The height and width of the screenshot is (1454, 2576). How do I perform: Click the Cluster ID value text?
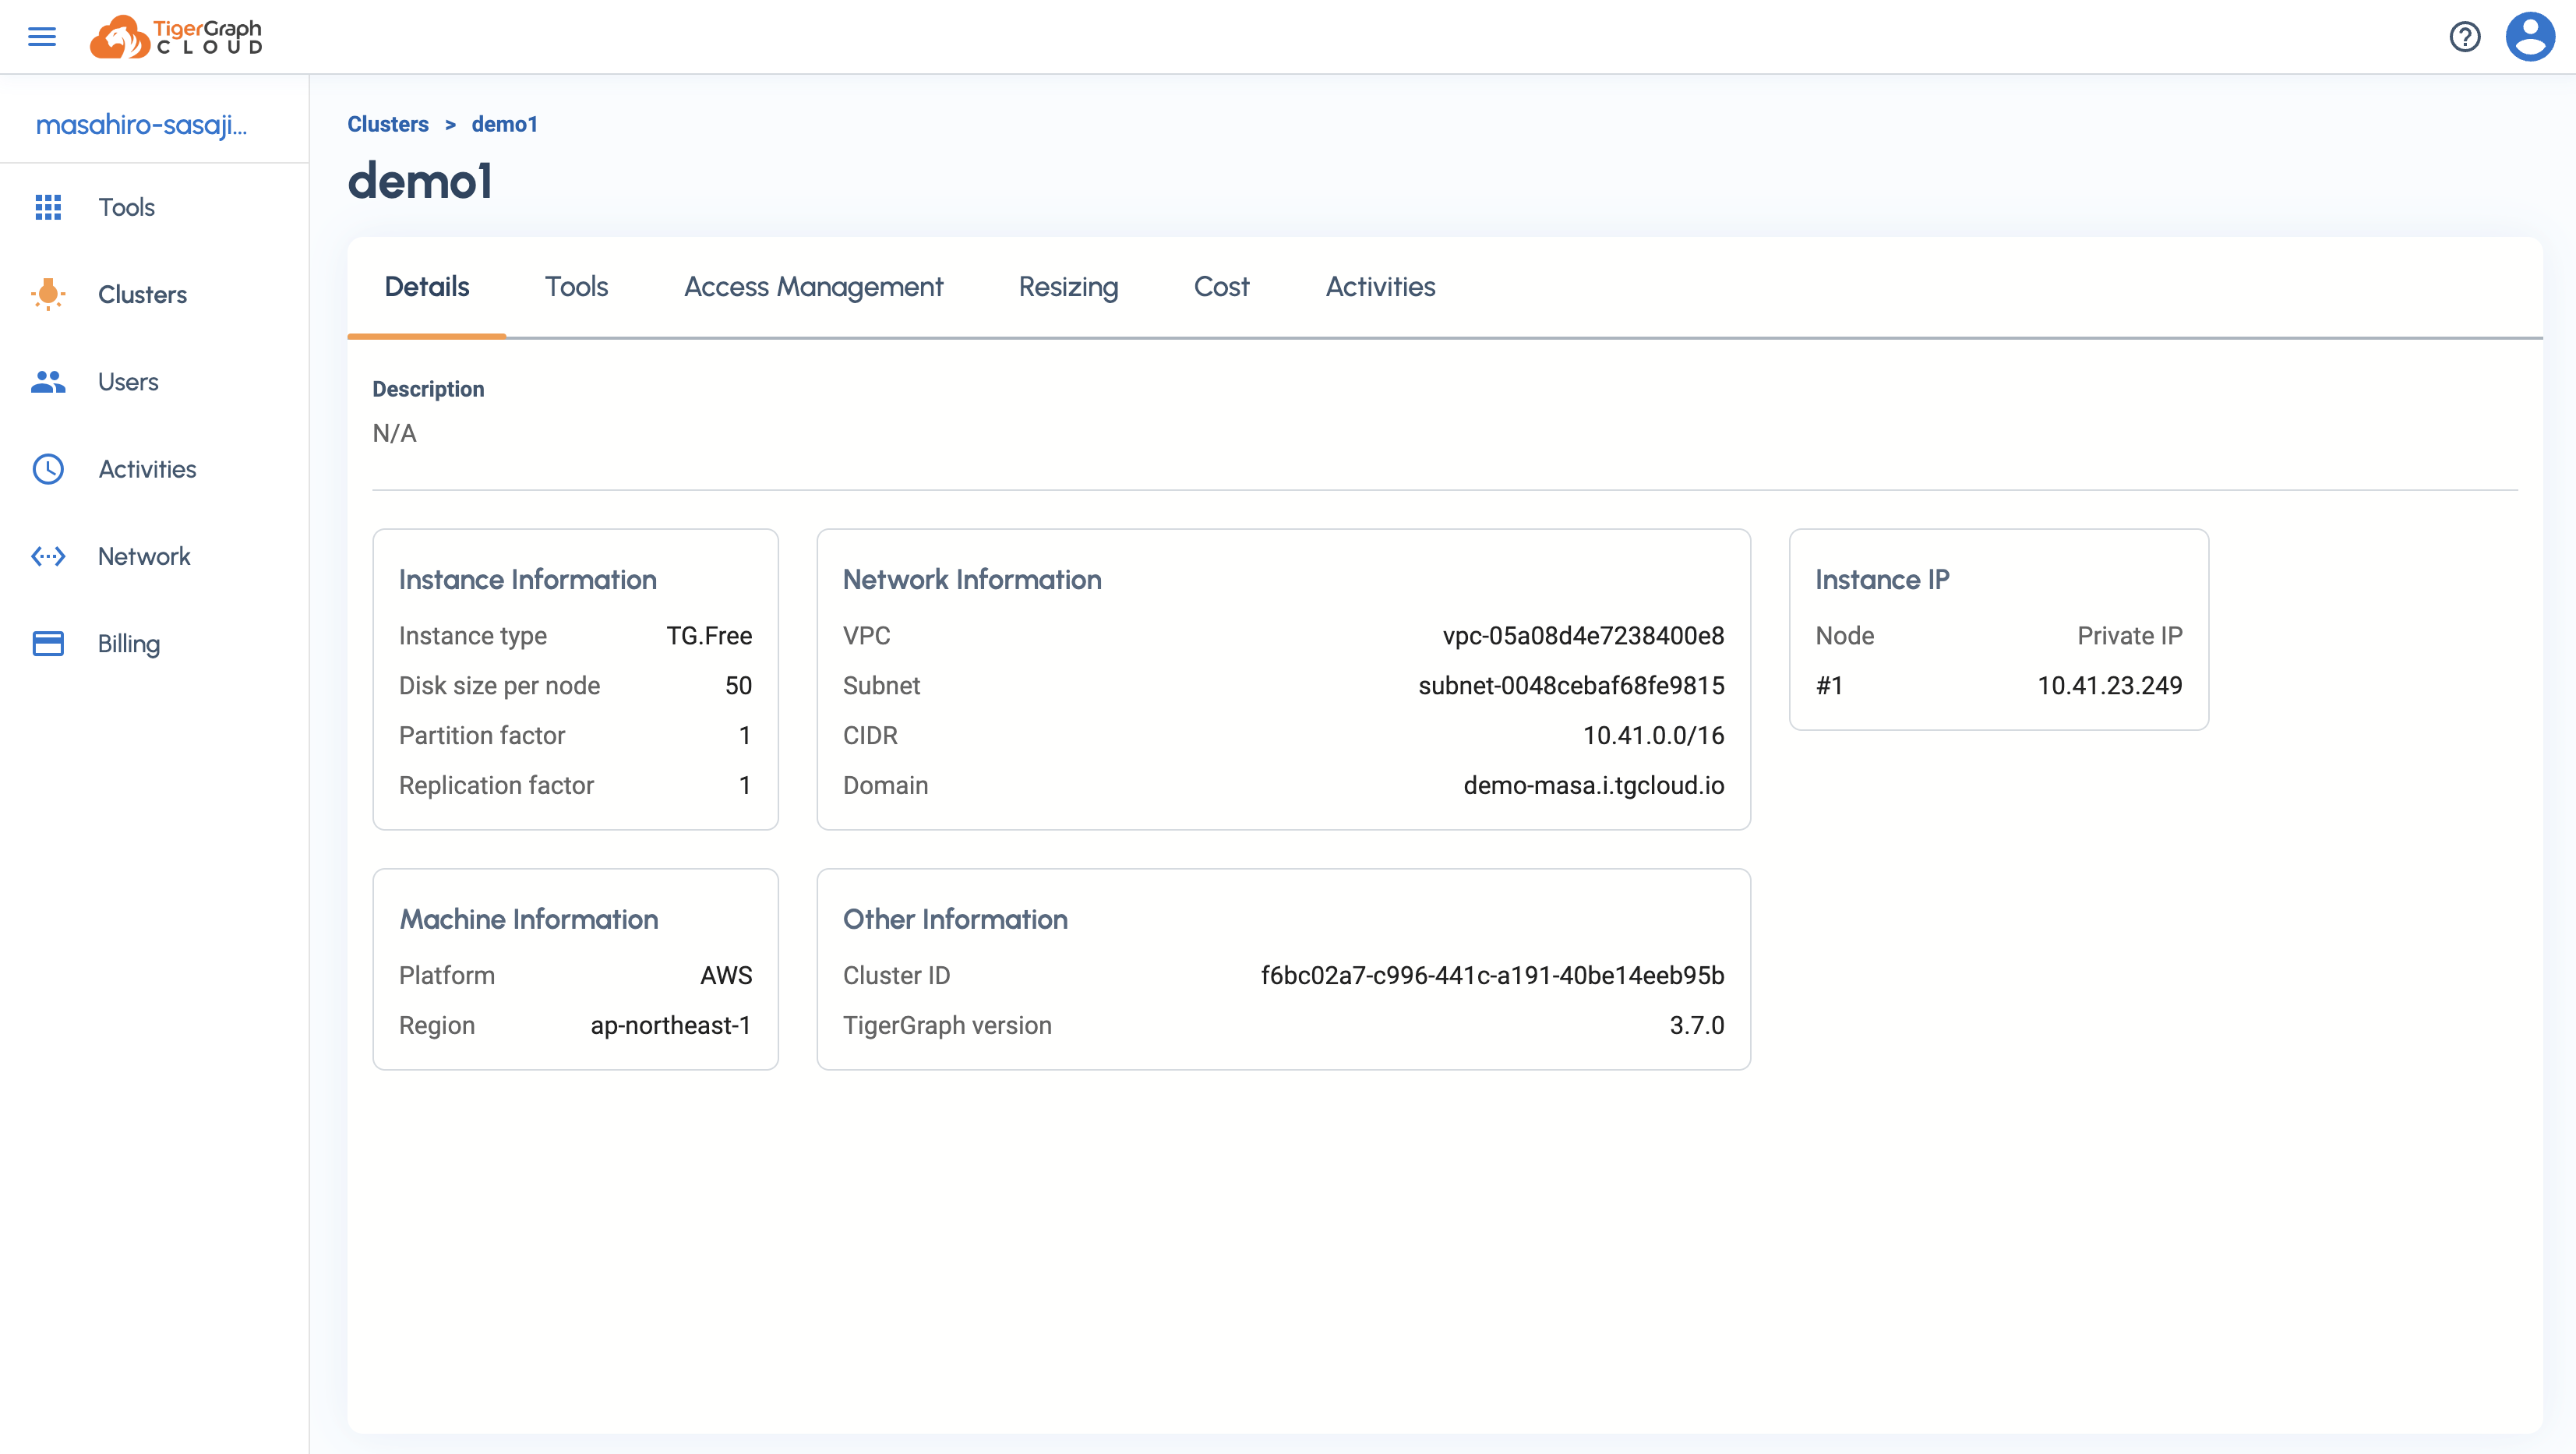pos(1492,975)
